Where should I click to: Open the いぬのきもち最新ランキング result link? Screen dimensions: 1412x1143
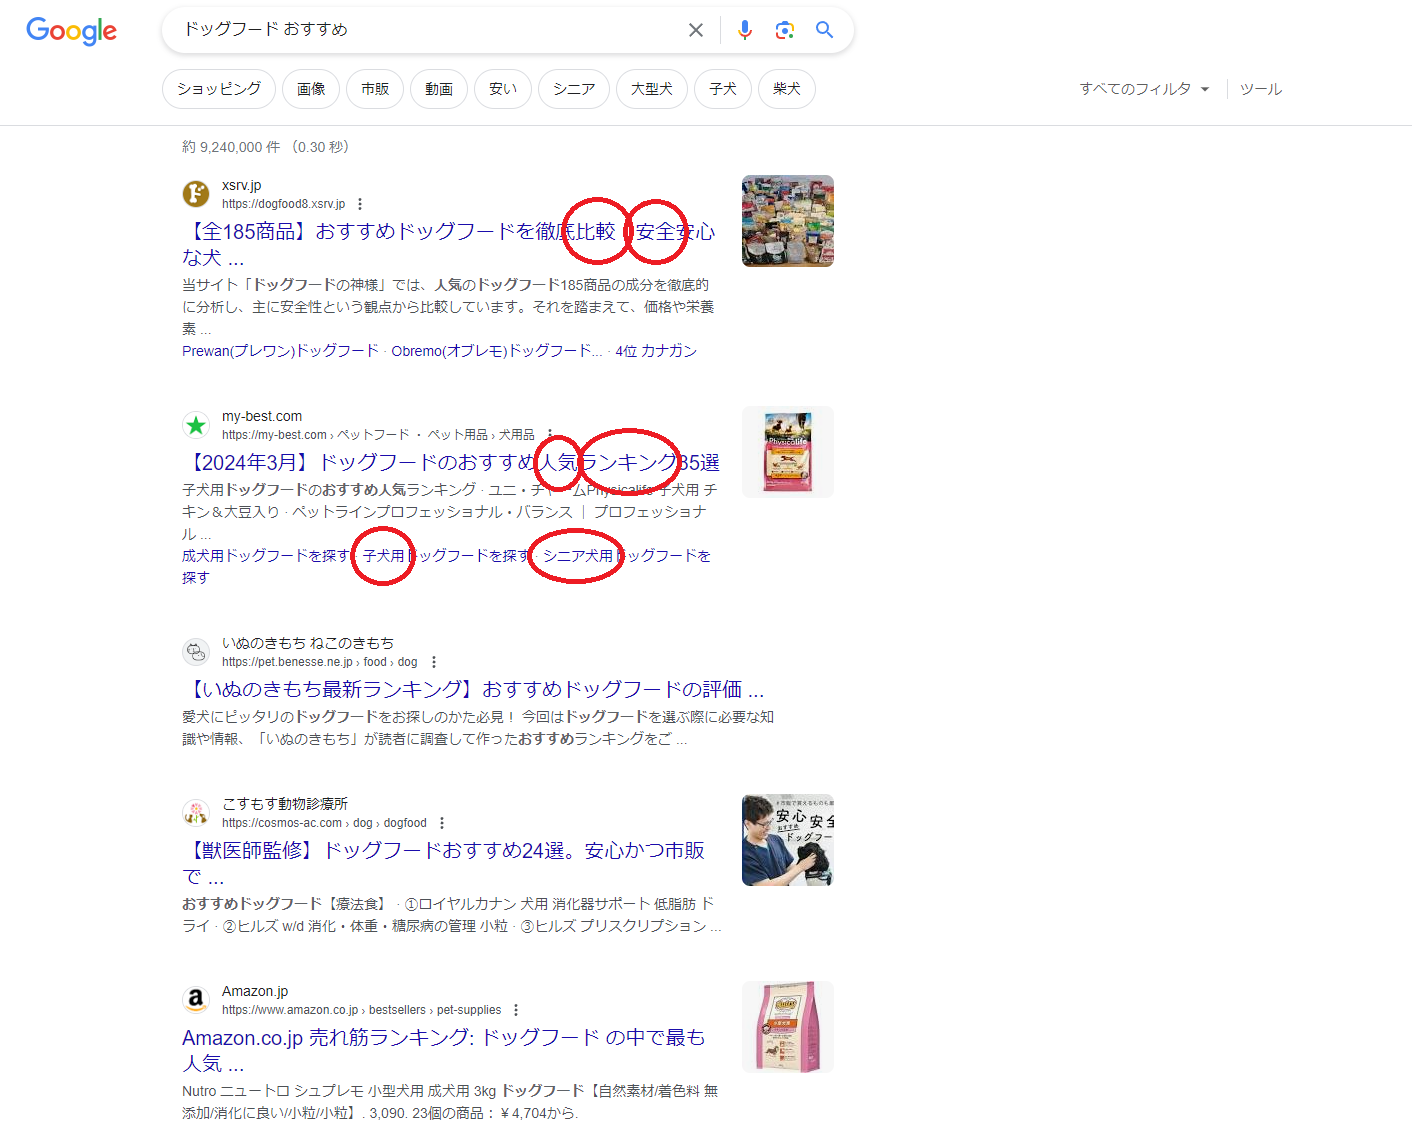pos(472,690)
